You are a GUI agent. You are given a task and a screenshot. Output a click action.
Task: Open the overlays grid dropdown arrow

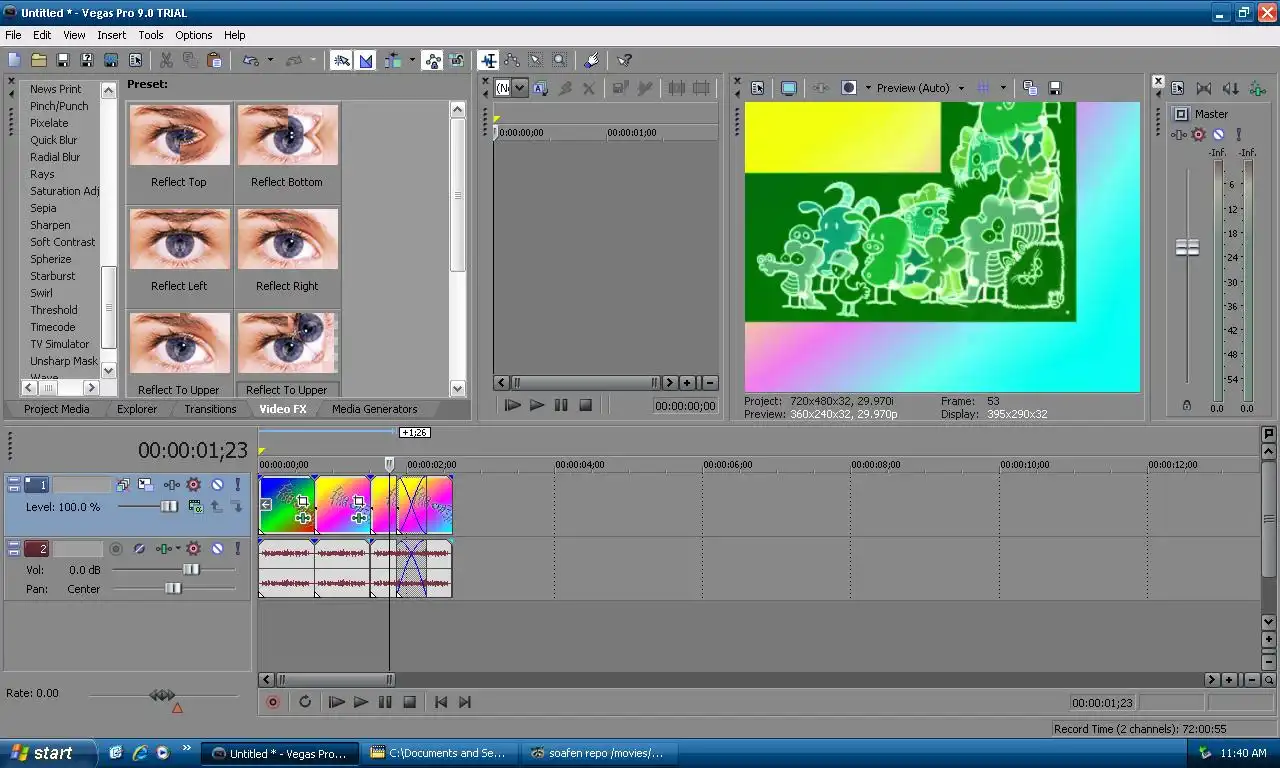(1003, 88)
